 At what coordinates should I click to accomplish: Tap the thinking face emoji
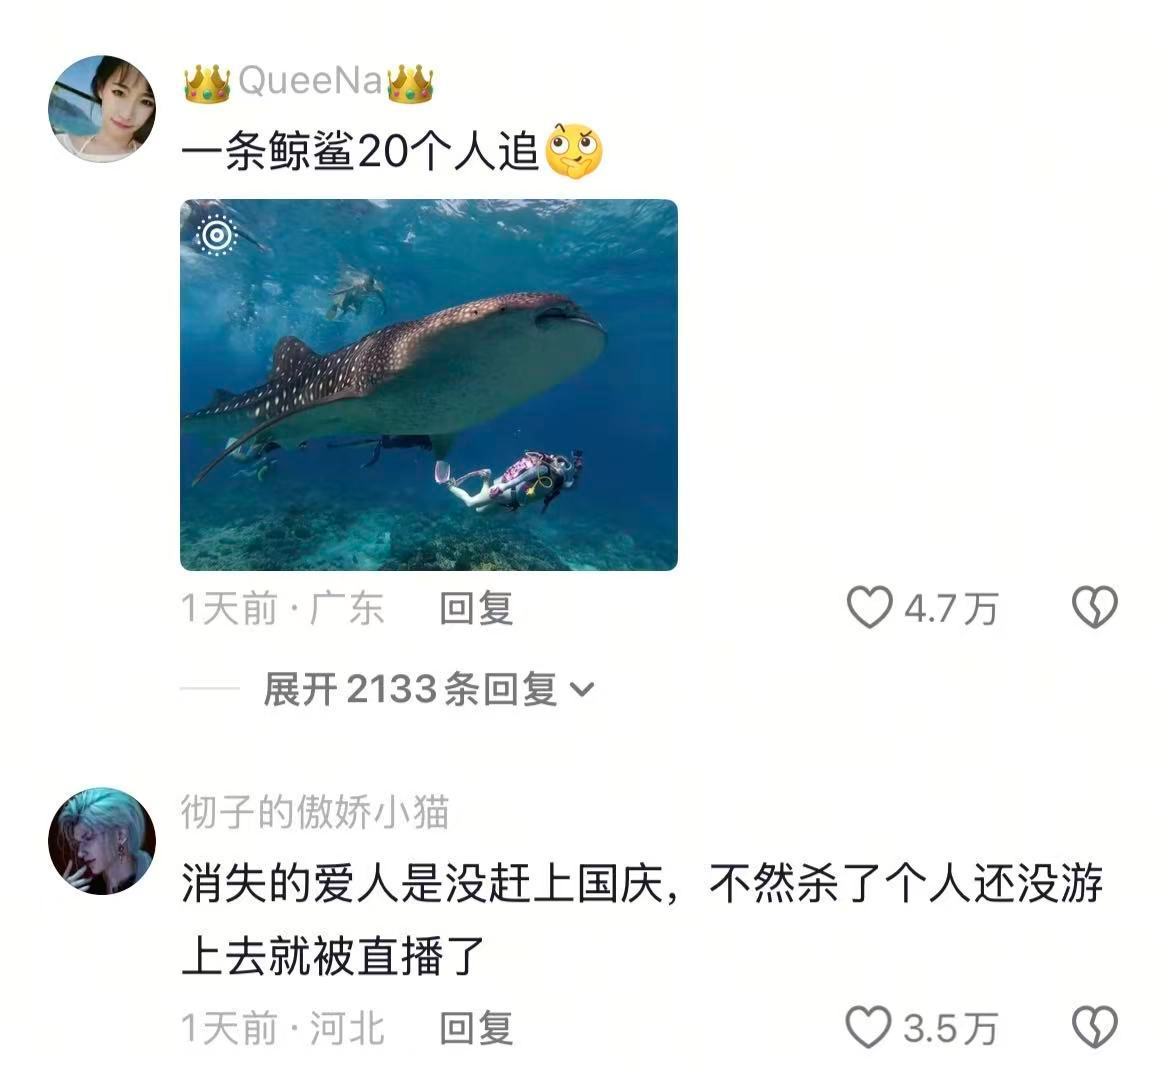point(574,152)
